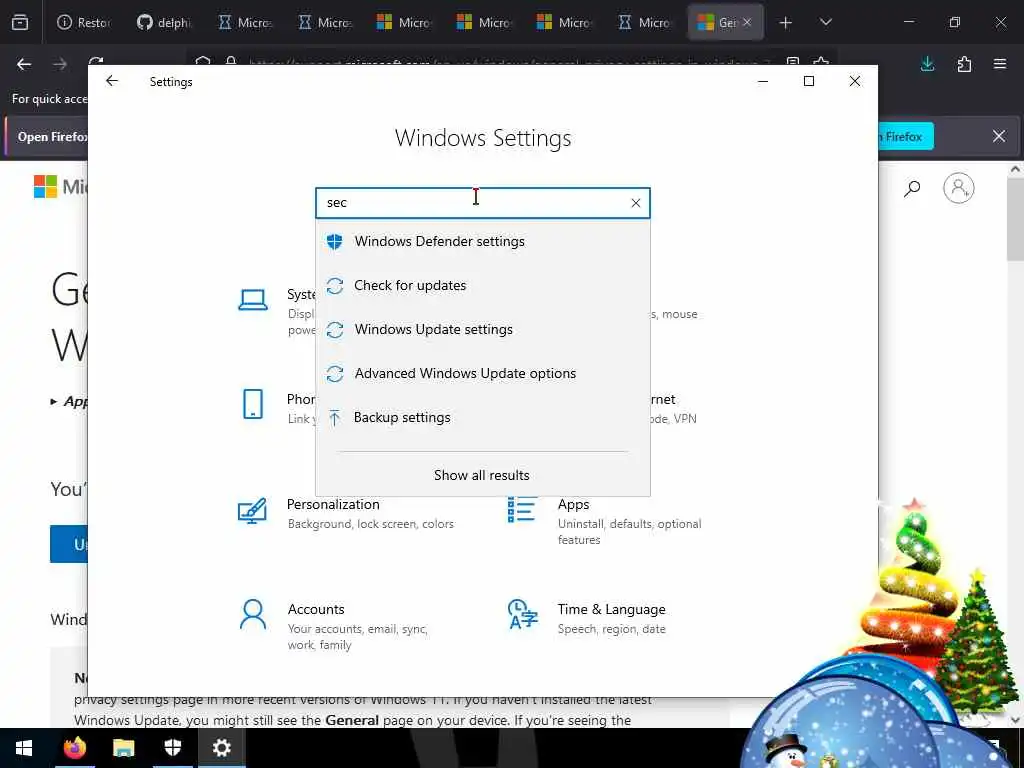Open a new Firefox tab
Image resolution: width=1024 pixels, height=768 pixels.
786,23
